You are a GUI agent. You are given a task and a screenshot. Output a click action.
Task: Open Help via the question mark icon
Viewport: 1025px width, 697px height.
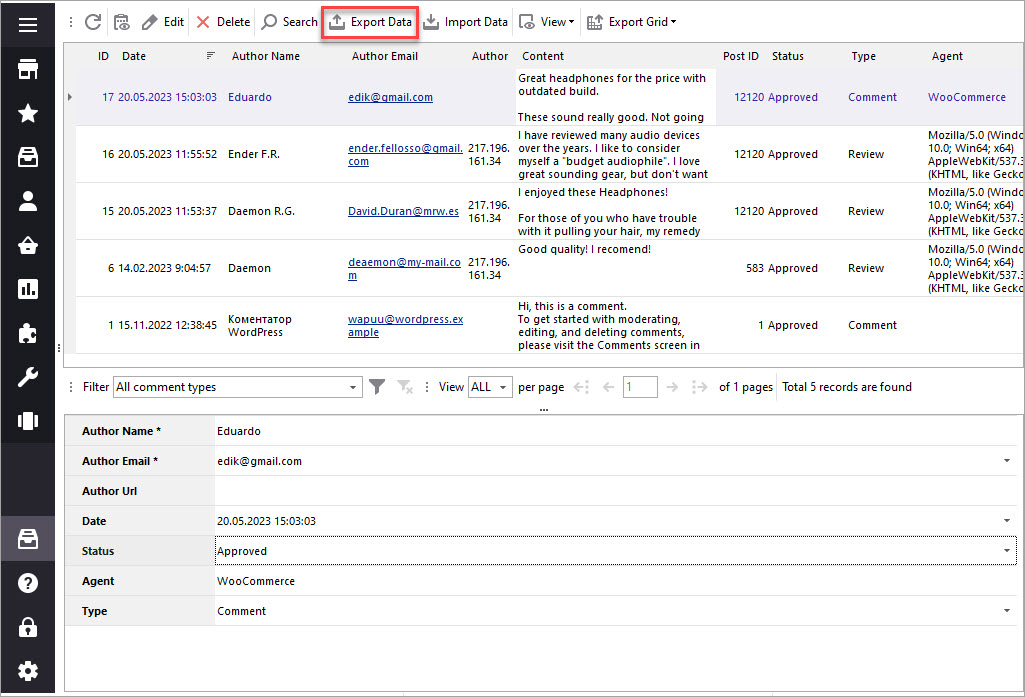coord(27,582)
